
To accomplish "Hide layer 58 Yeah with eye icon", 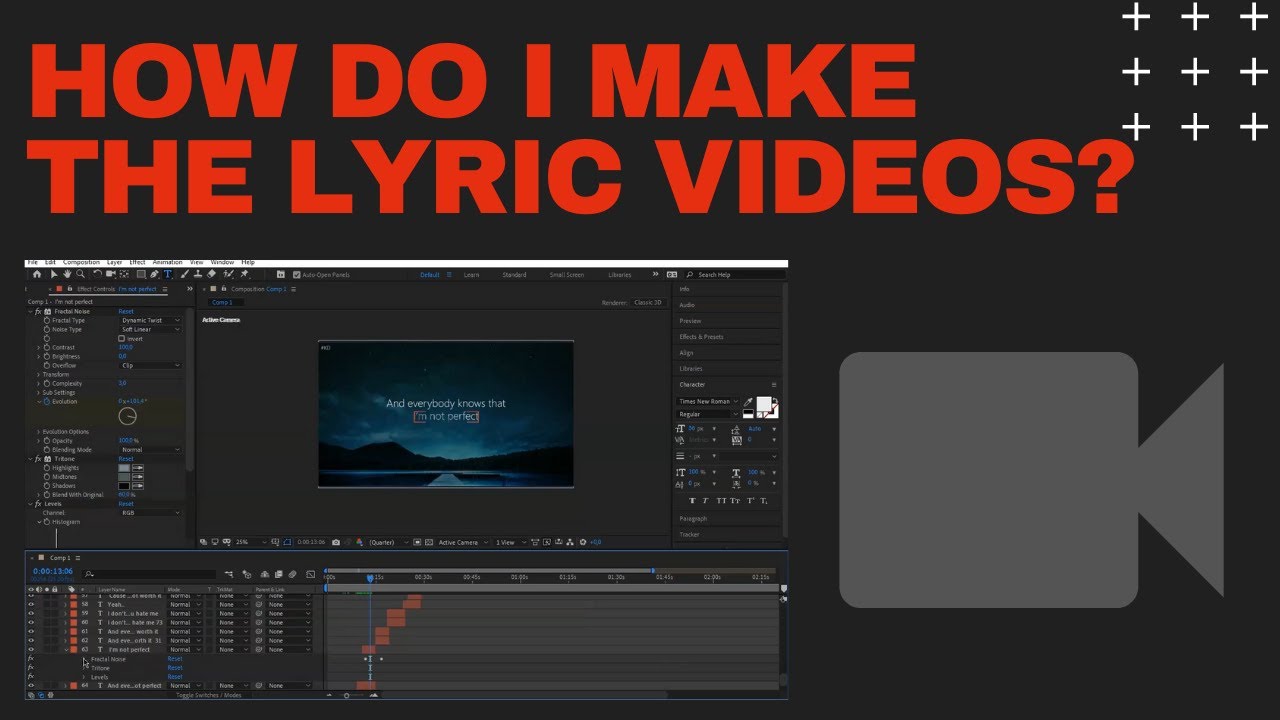I will point(31,605).
